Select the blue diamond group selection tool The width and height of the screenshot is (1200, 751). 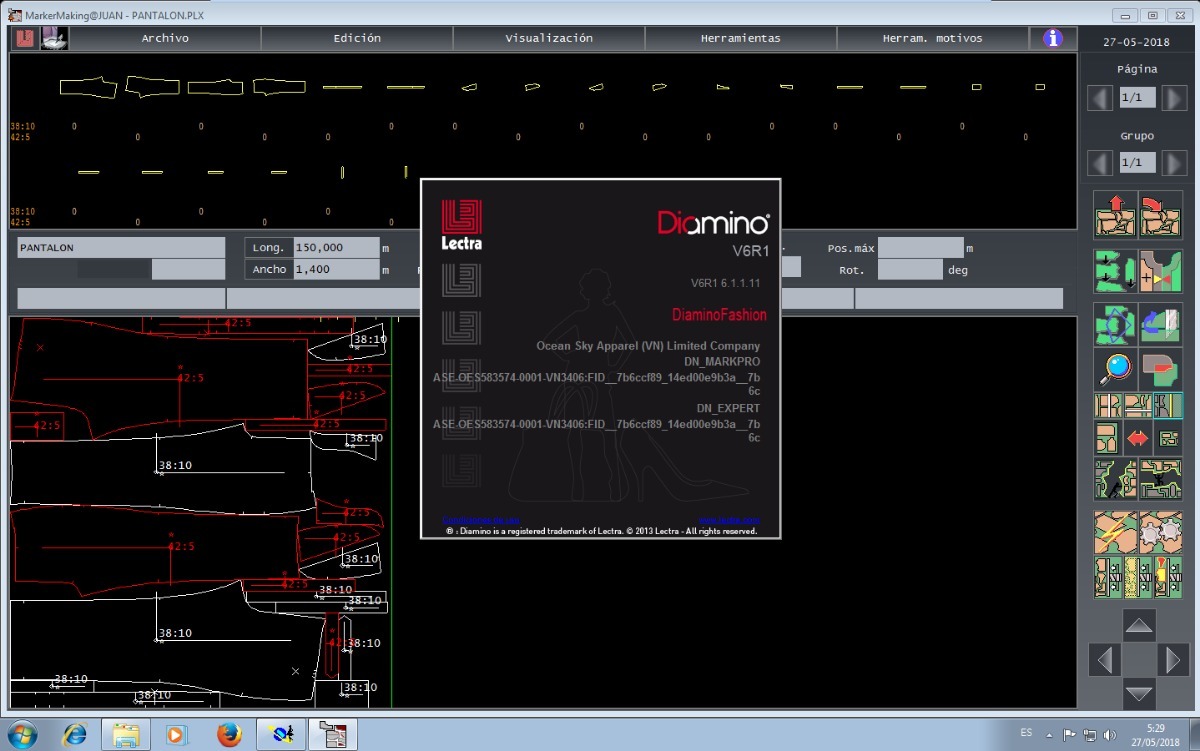click(1115, 325)
